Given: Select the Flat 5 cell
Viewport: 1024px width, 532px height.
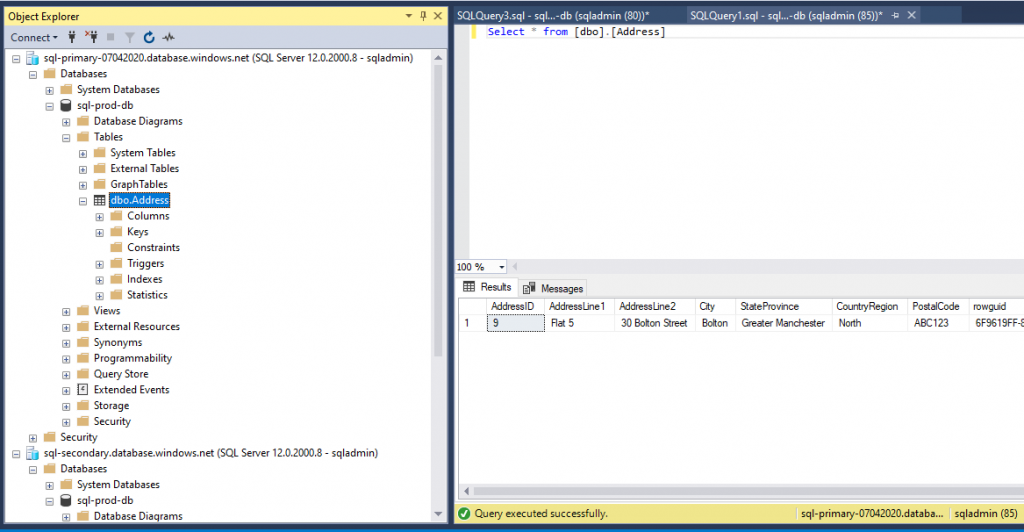Looking at the screenshot, I should coord(579,323).
